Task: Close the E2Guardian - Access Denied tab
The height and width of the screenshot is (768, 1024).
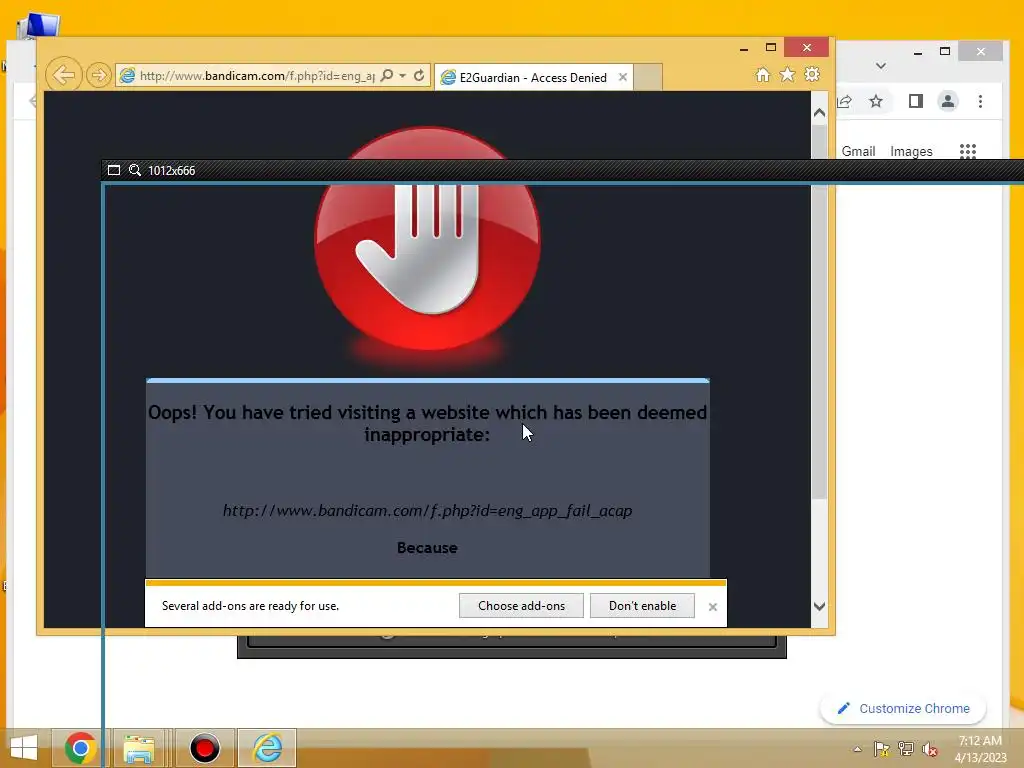Action: click(622, 77)
